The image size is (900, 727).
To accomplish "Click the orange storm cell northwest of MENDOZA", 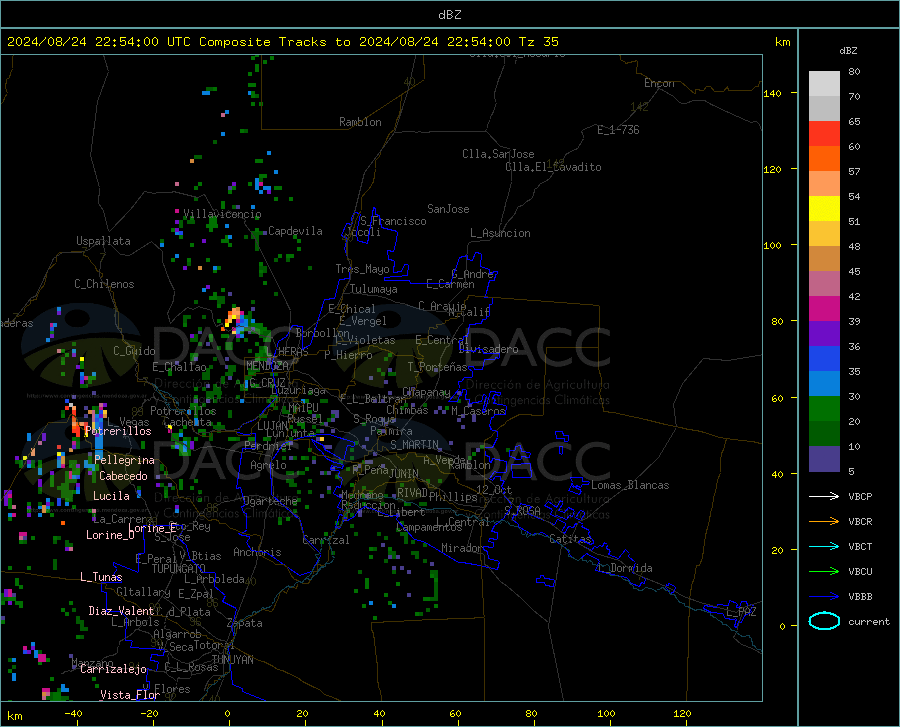I will point(233,317).
